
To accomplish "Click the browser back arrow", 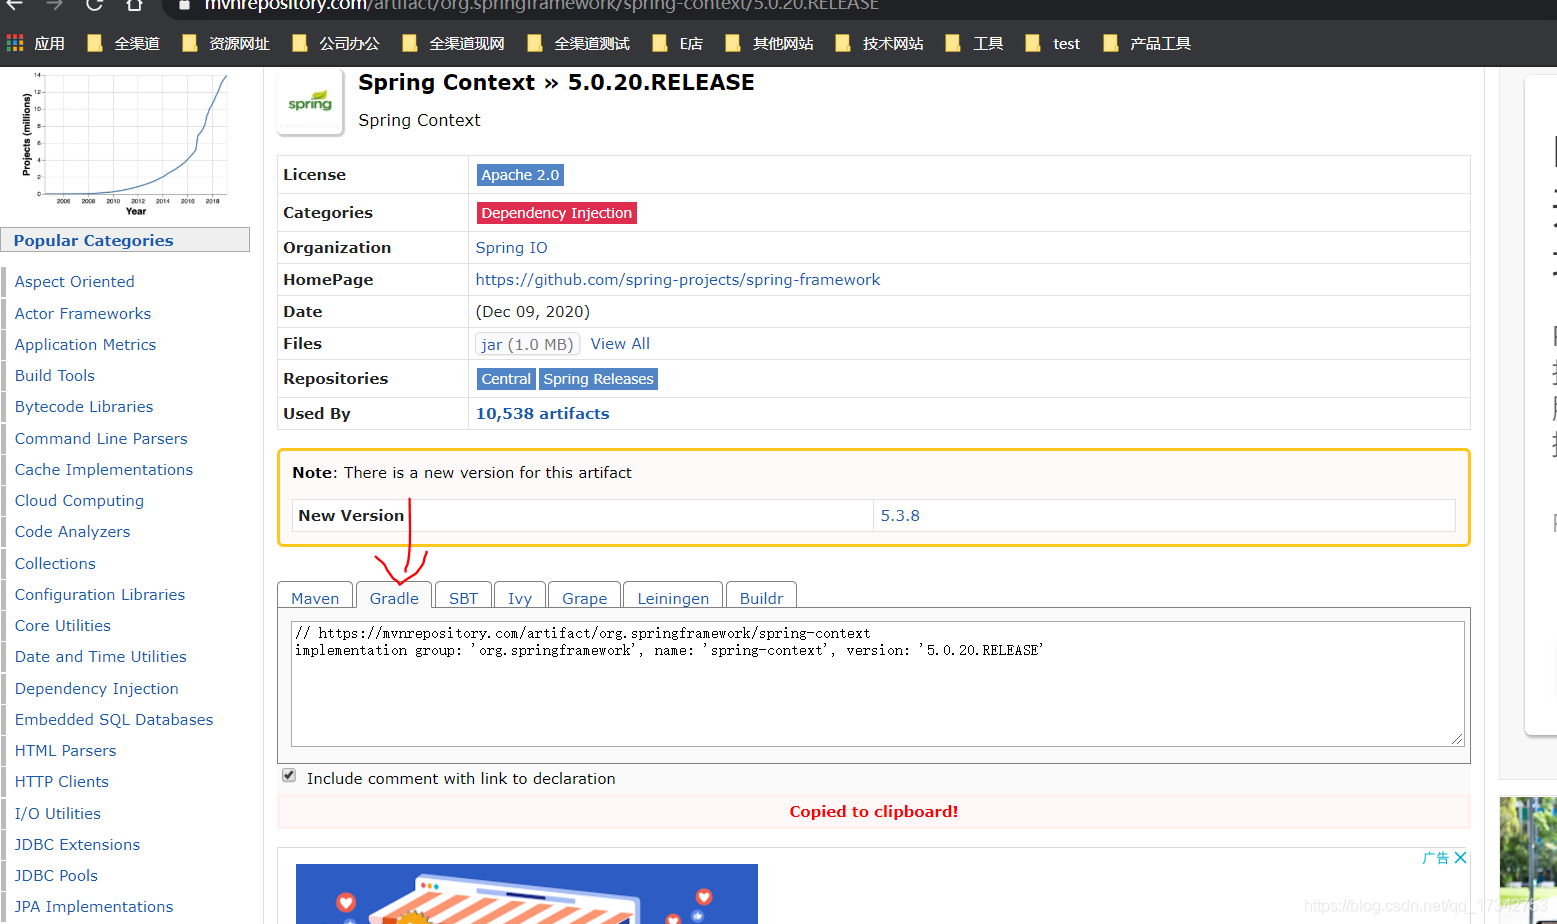I will [14, 5].
